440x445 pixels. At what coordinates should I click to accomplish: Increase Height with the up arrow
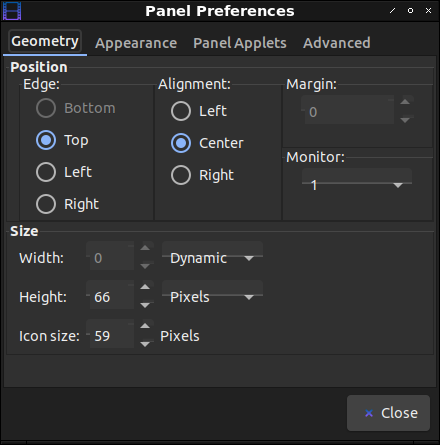point(145,287)
